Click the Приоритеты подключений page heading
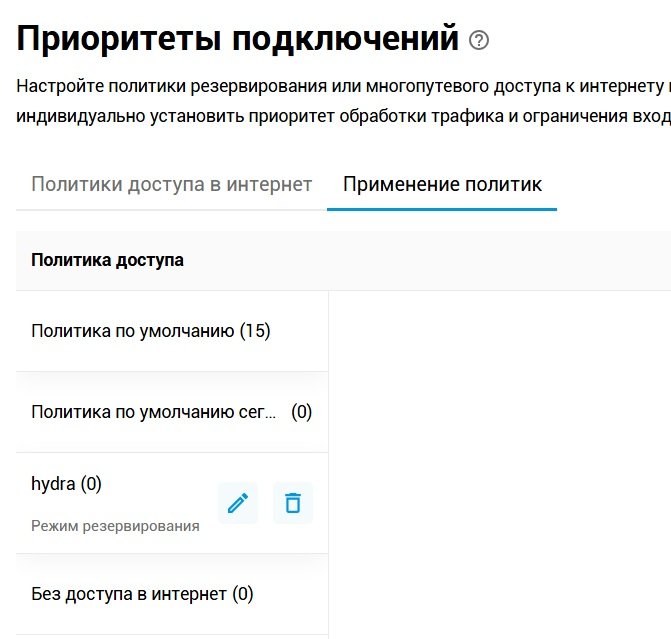The height and width of the screenshot is (639, 671). tap(238, 39)
